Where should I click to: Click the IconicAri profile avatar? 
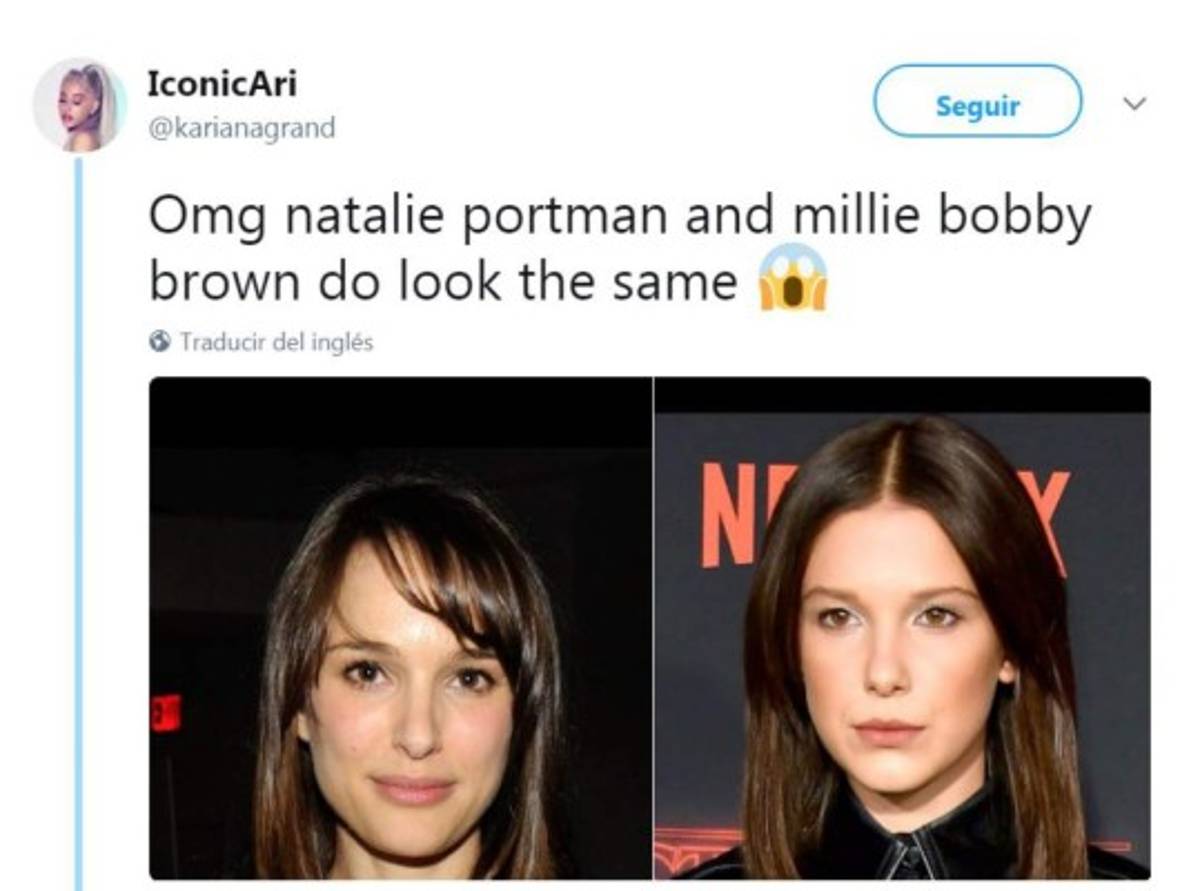pos(80,105)
